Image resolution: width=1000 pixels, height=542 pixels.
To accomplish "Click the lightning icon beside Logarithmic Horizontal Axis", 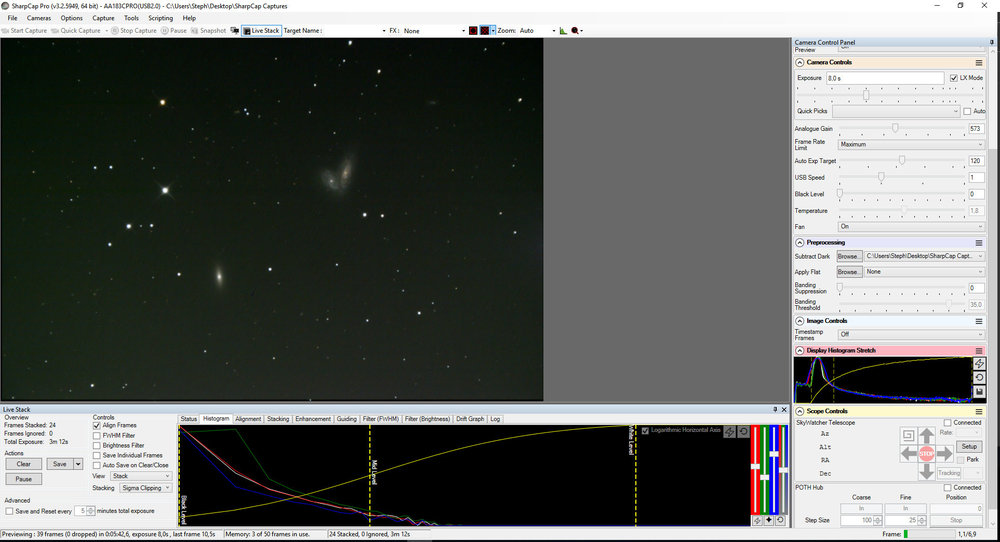I will (x=729, y=432).
